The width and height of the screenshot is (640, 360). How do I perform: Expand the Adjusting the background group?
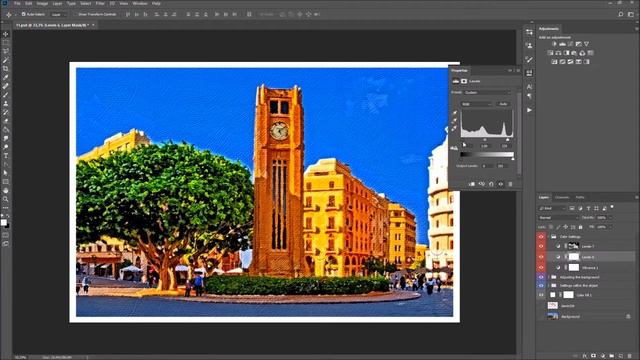pyautogui.click(x=549, y=277)
